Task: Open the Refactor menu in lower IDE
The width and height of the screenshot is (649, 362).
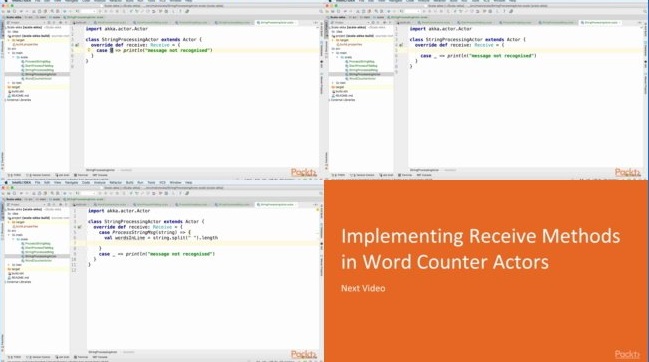Action: point(115,182)
